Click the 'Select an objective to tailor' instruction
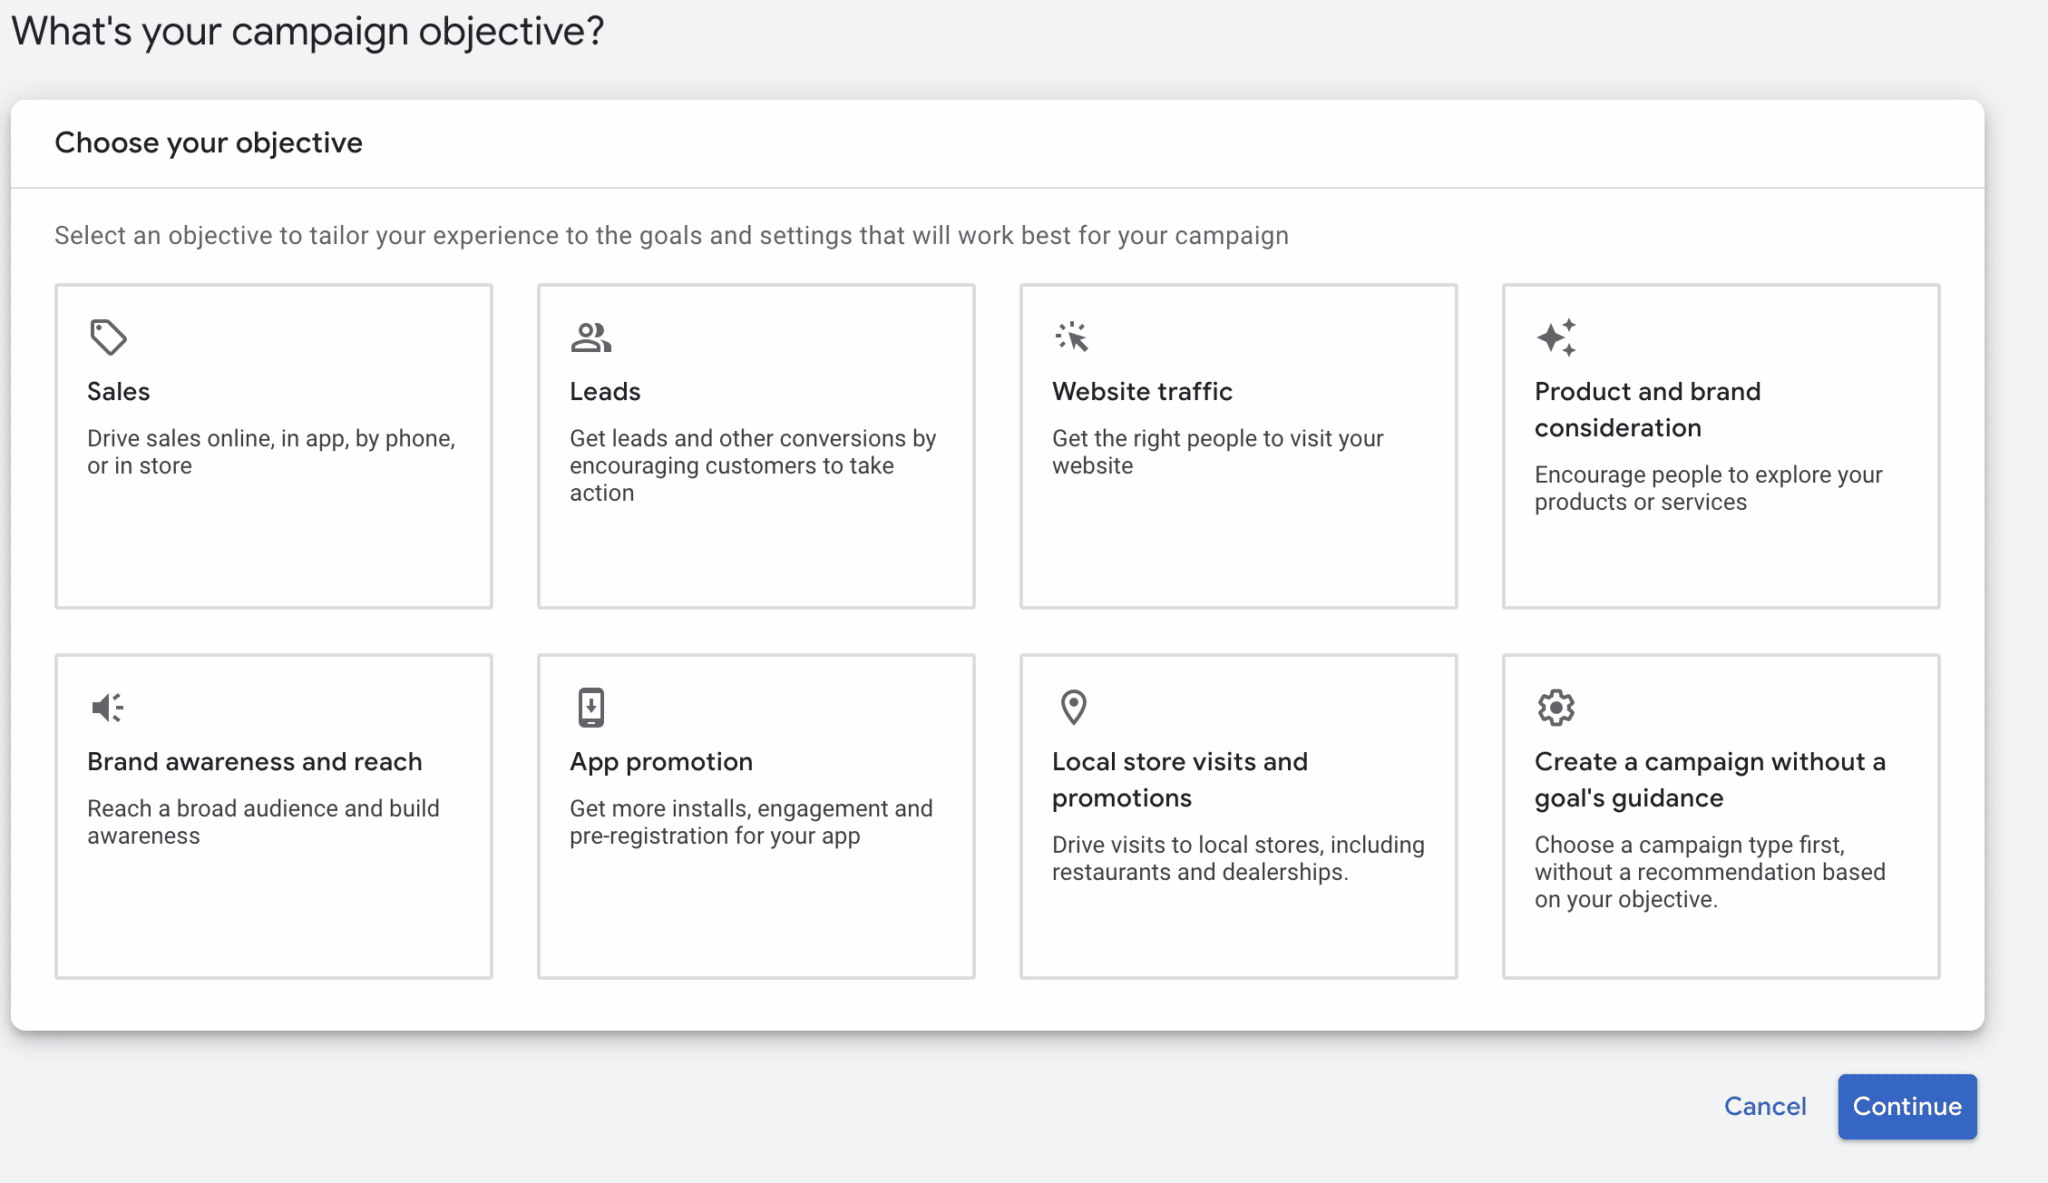The width and height of the screenshot is (2048, 1183). 671,235
